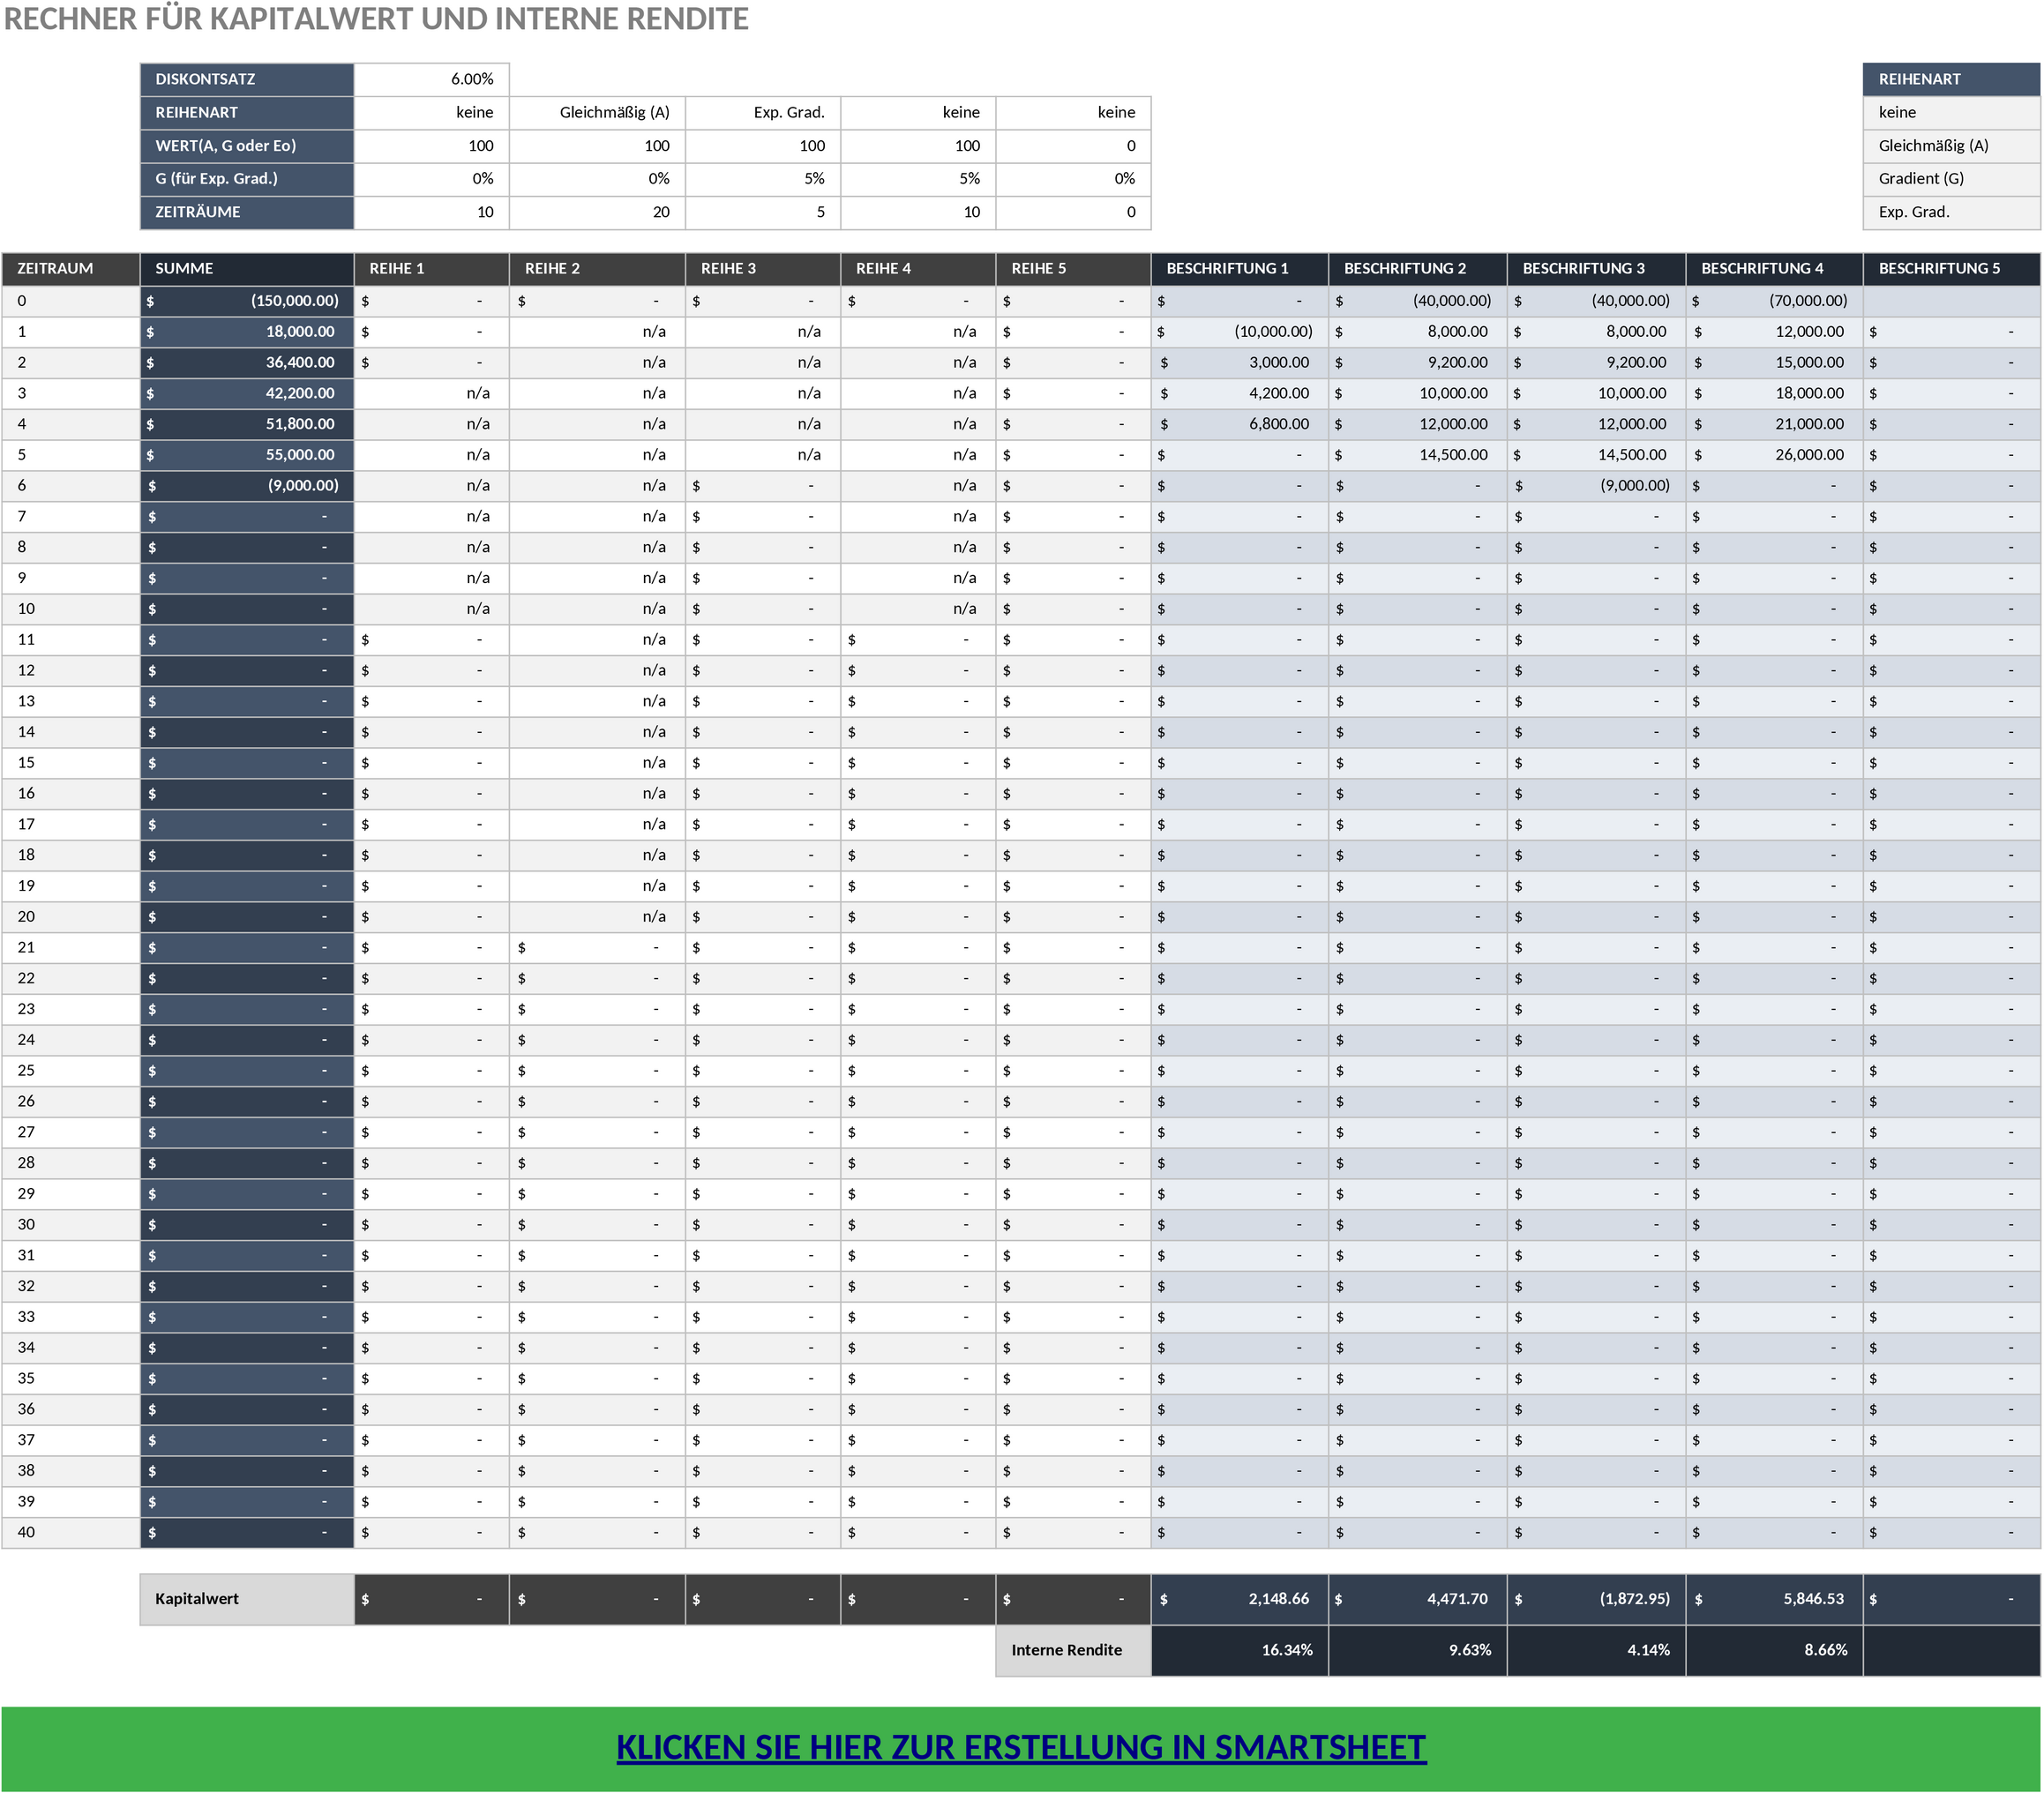Select the Summe cell 42,200.00
This screenshot has height=1793, width=2044.
click(247, 394)
